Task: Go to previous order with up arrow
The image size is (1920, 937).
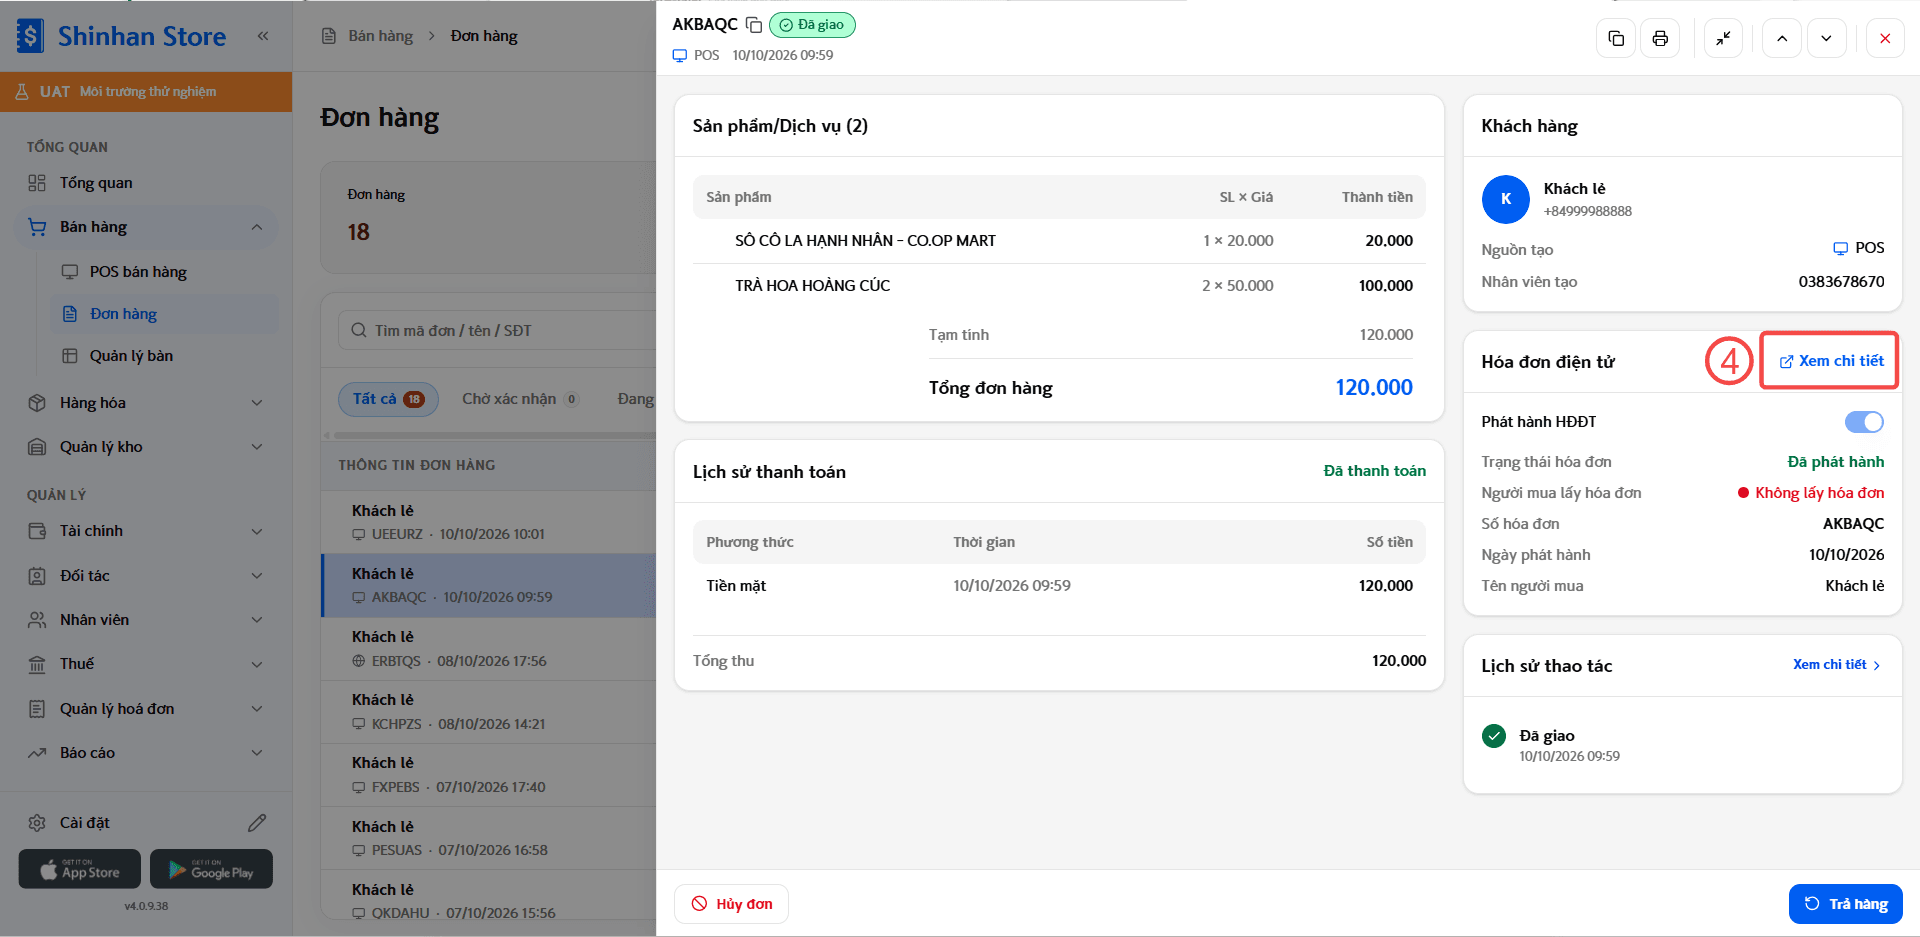Action: (x=1782, y=39)
